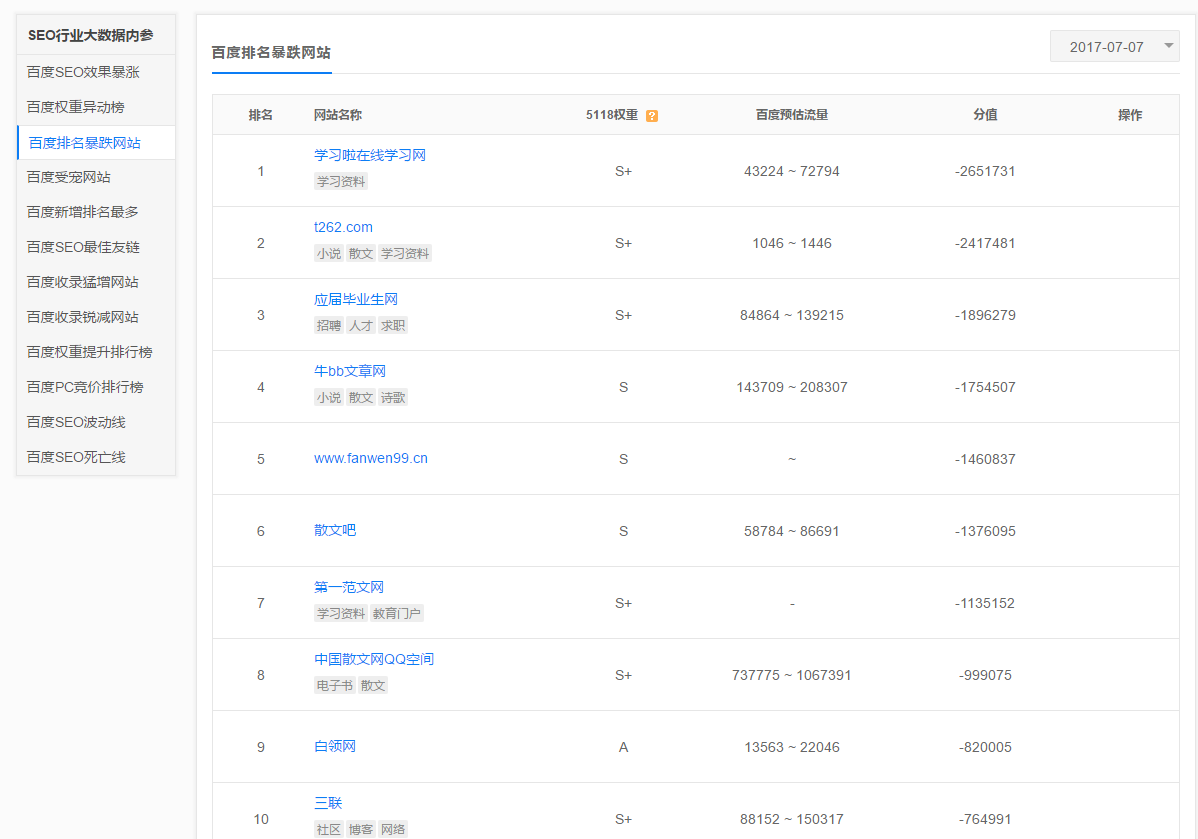Click 散文 tag under t262.com

tap(361, 253)
